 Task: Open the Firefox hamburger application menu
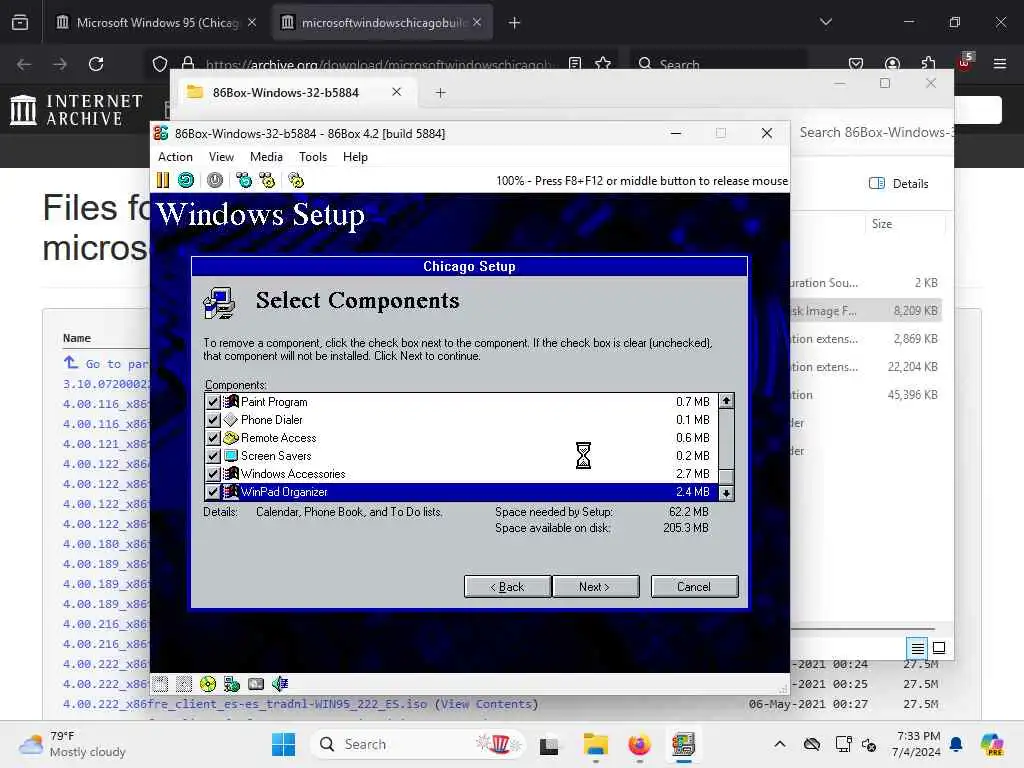[999, 64]
